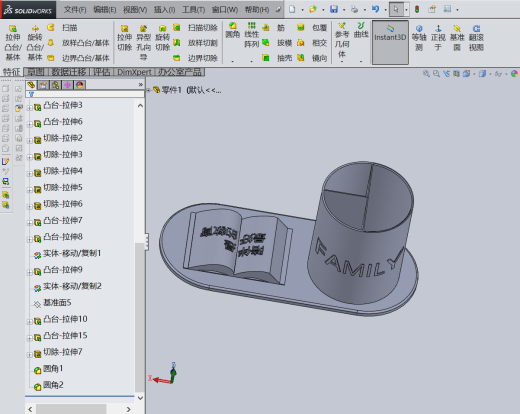Select the Mirror (镜向) feature
This screenshot has width=520, height=414.
(x=312, y=58)
